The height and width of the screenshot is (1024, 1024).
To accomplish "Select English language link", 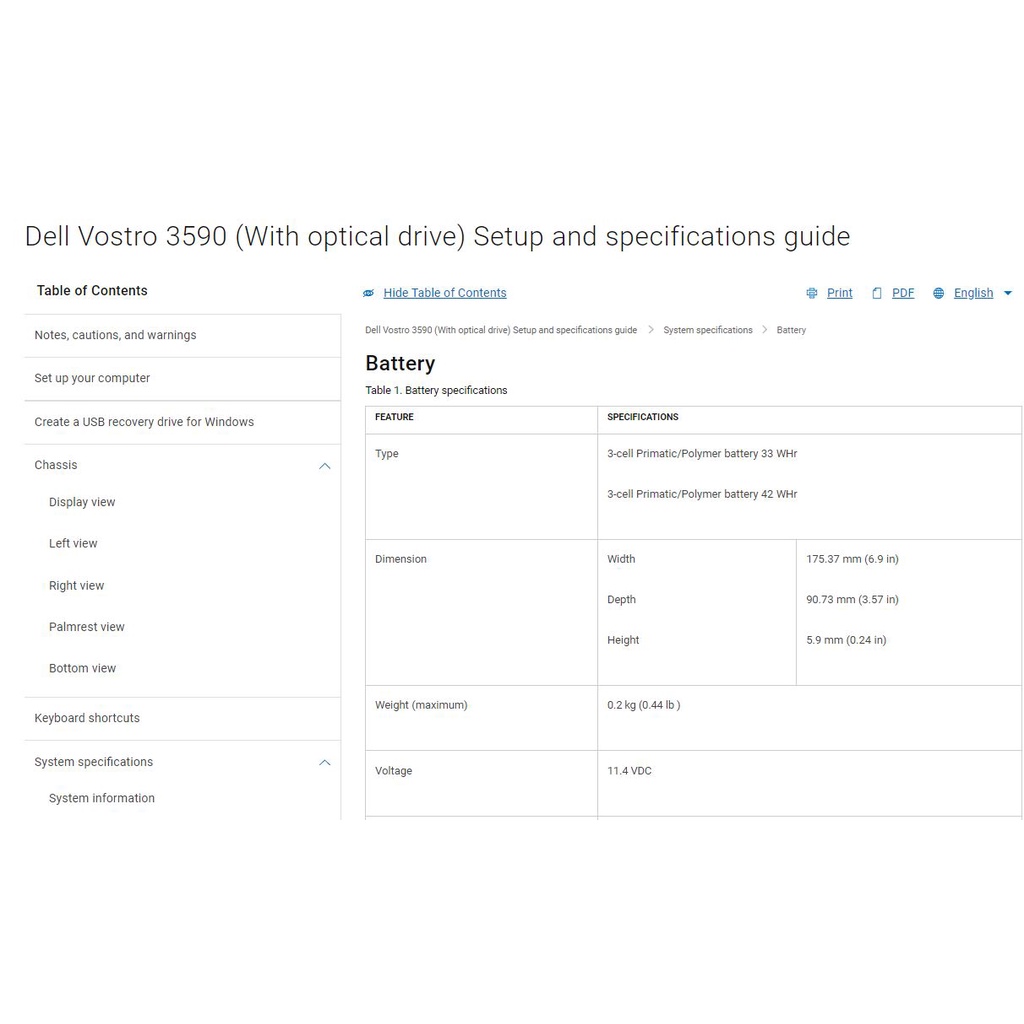I will pyautogui.click(x=973, y=293).
